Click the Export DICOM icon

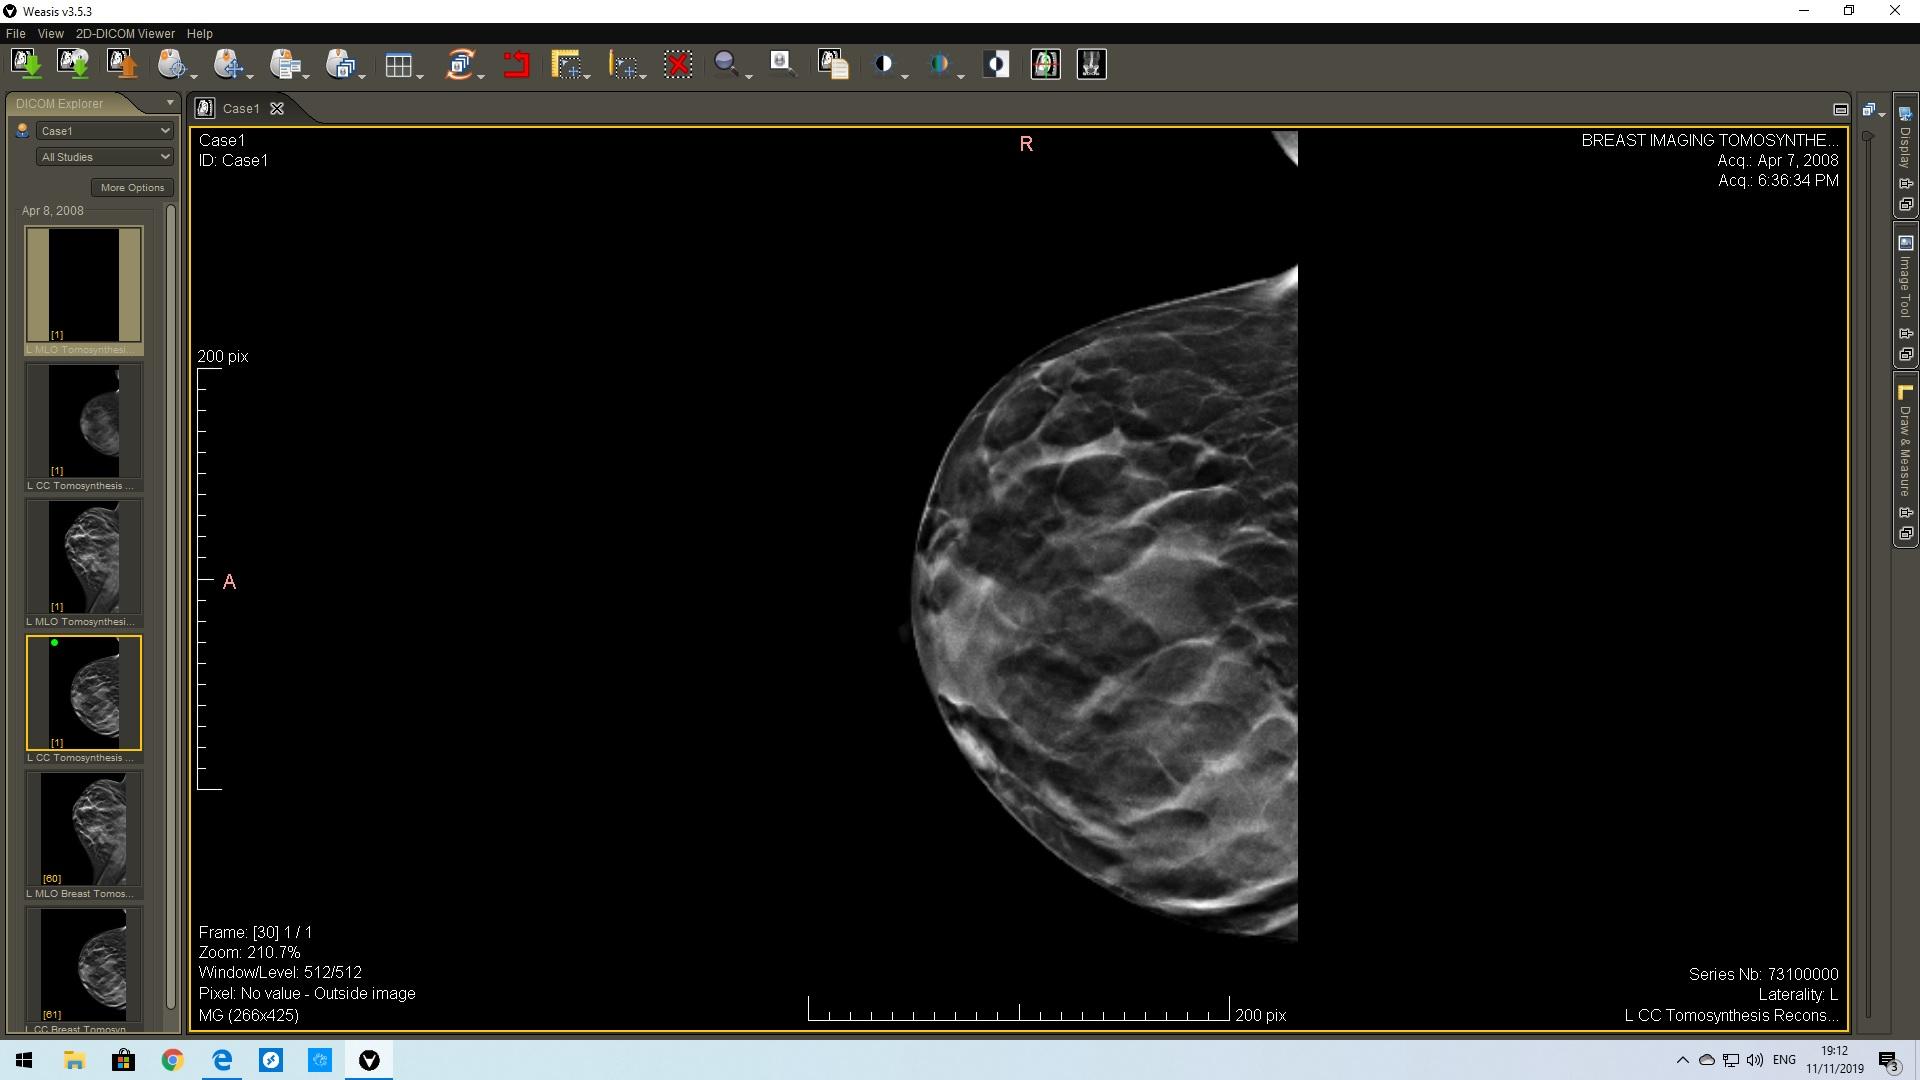click(x=122, y=65)
